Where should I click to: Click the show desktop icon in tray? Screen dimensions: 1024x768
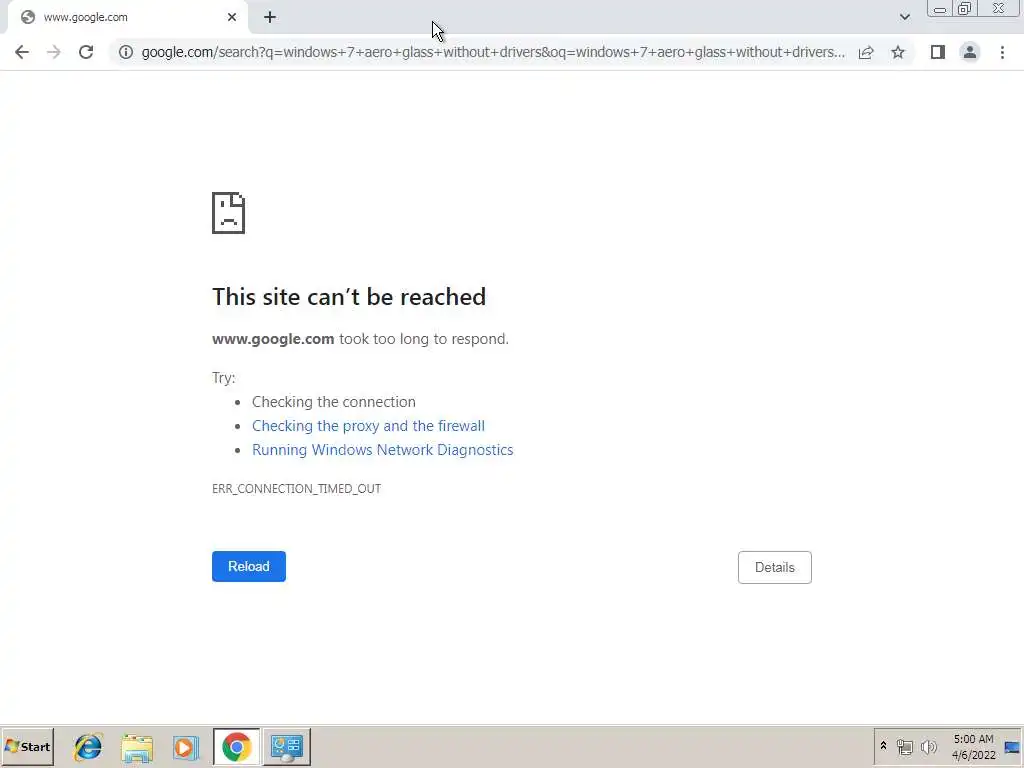[x=1012, y=746]
